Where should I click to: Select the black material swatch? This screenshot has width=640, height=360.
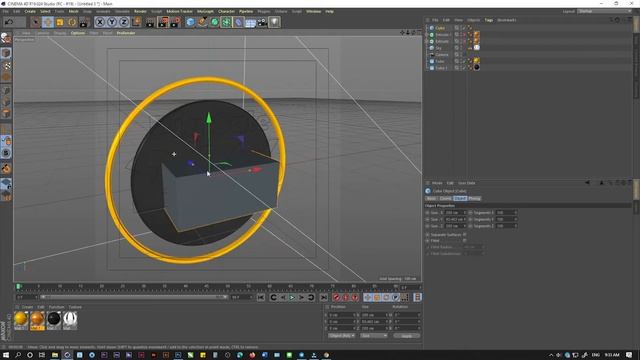(53, 320)
